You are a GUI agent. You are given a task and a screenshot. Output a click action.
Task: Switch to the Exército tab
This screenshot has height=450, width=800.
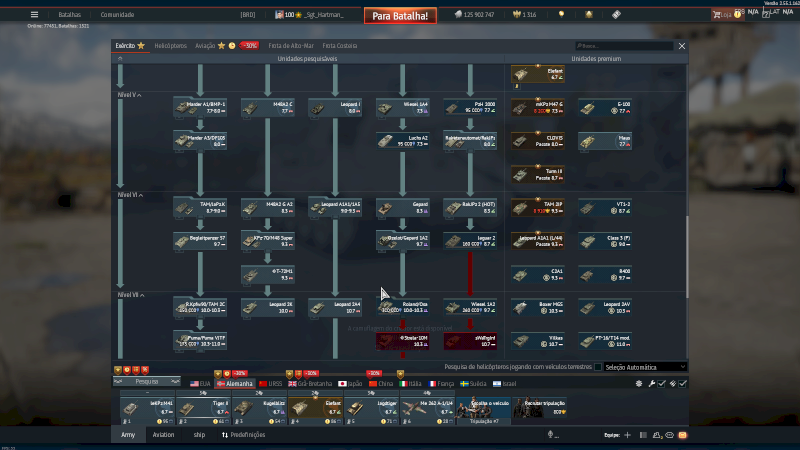pyautogui.click(x=130, y=45)
